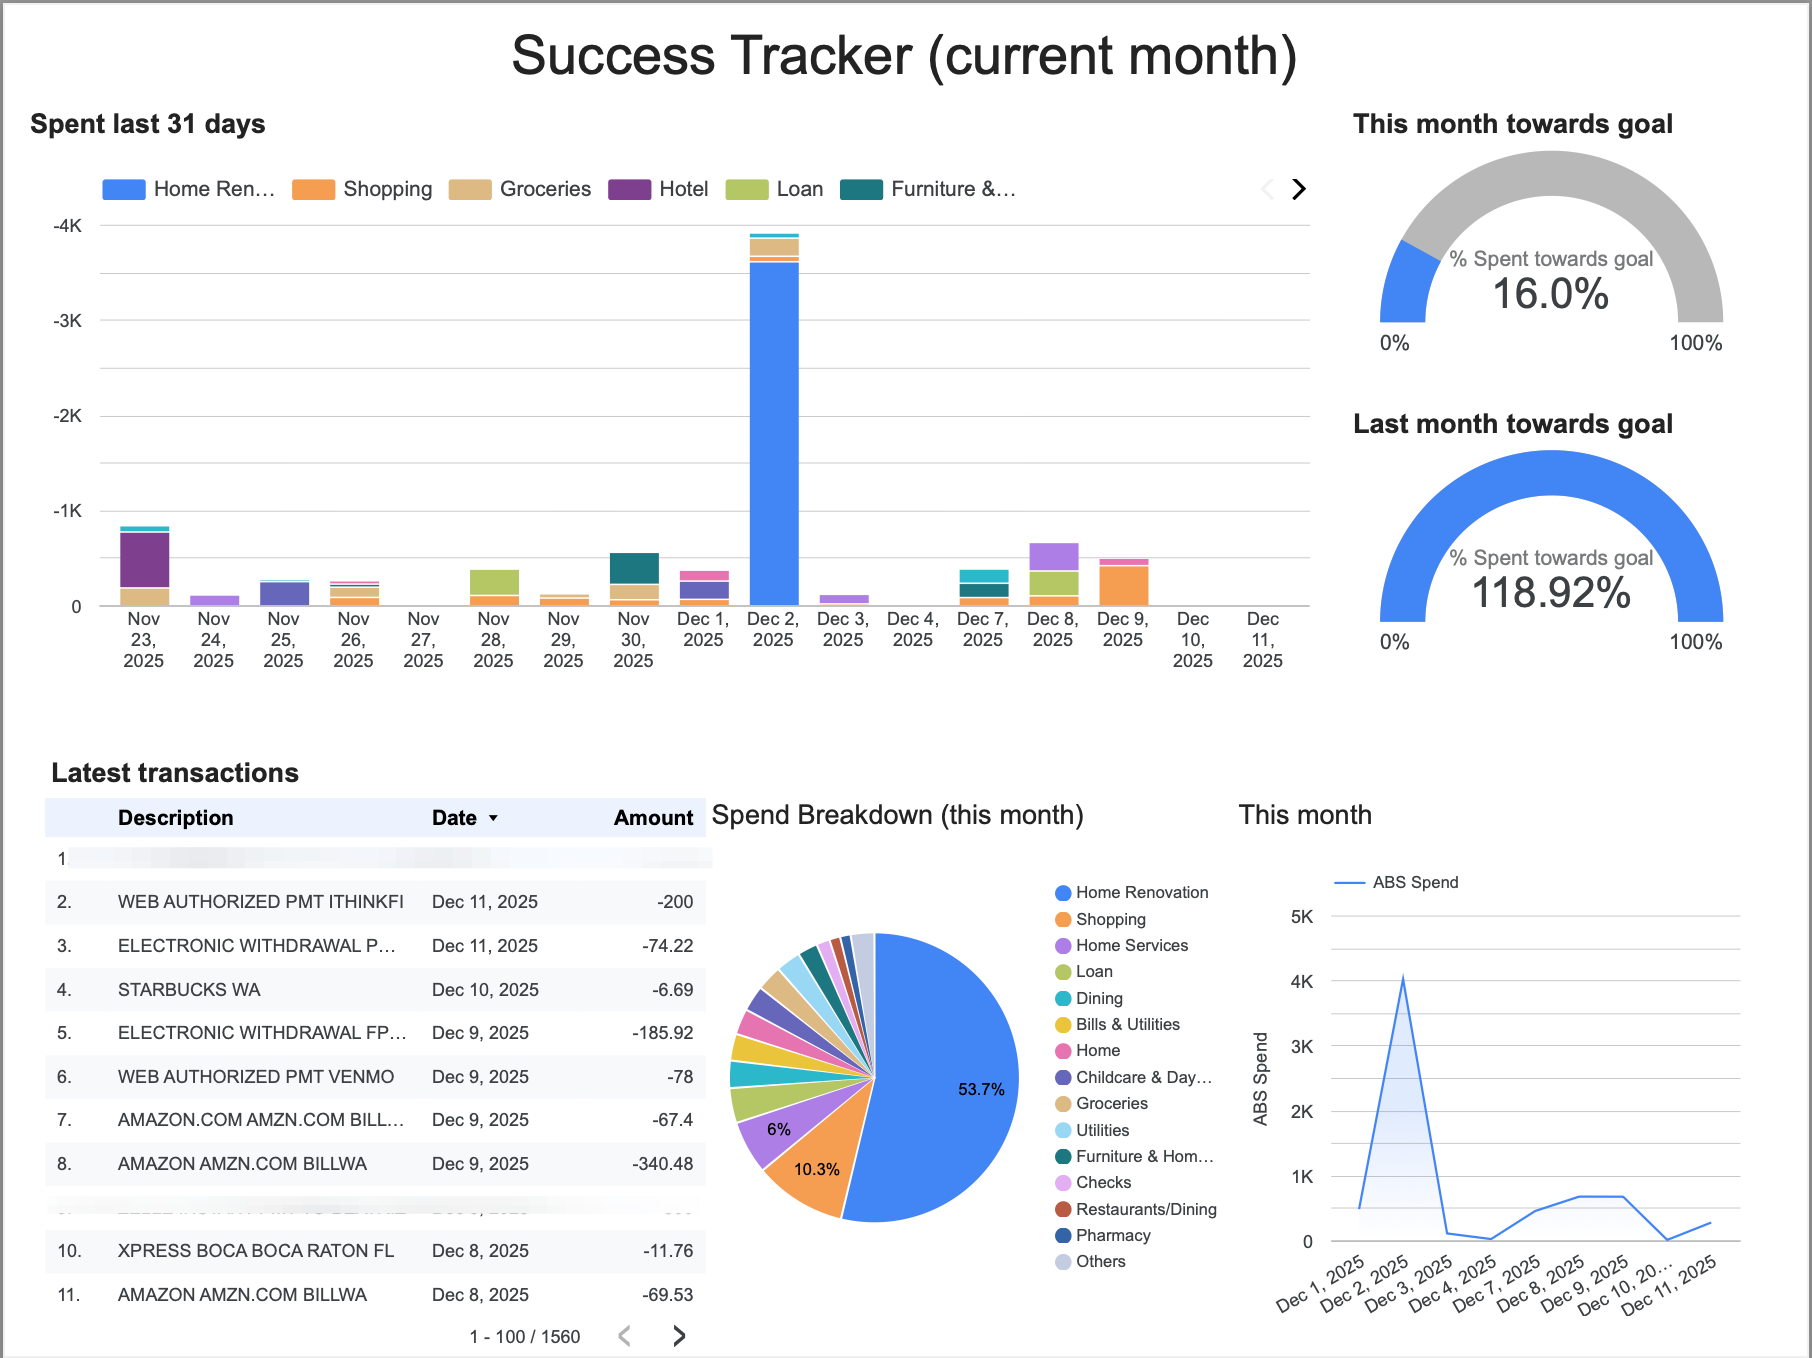Click the ABS Spend line chart legend
Viewport: 1812px width, 1358px height.
coord(1396,882)
